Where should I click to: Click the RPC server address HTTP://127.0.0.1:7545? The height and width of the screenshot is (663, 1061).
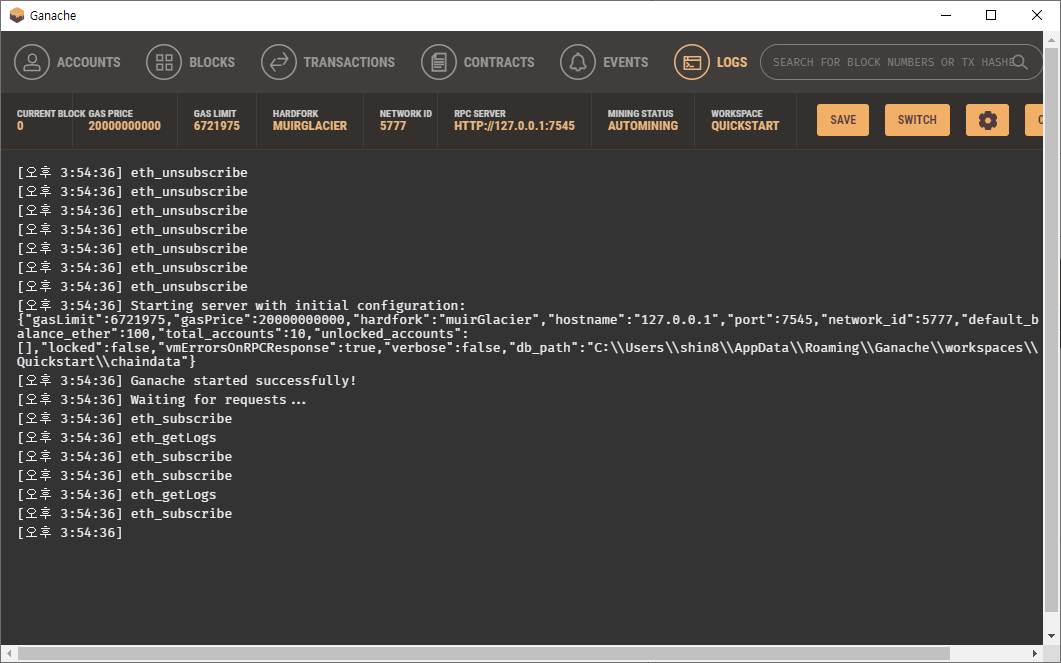(x=514, y=126)
